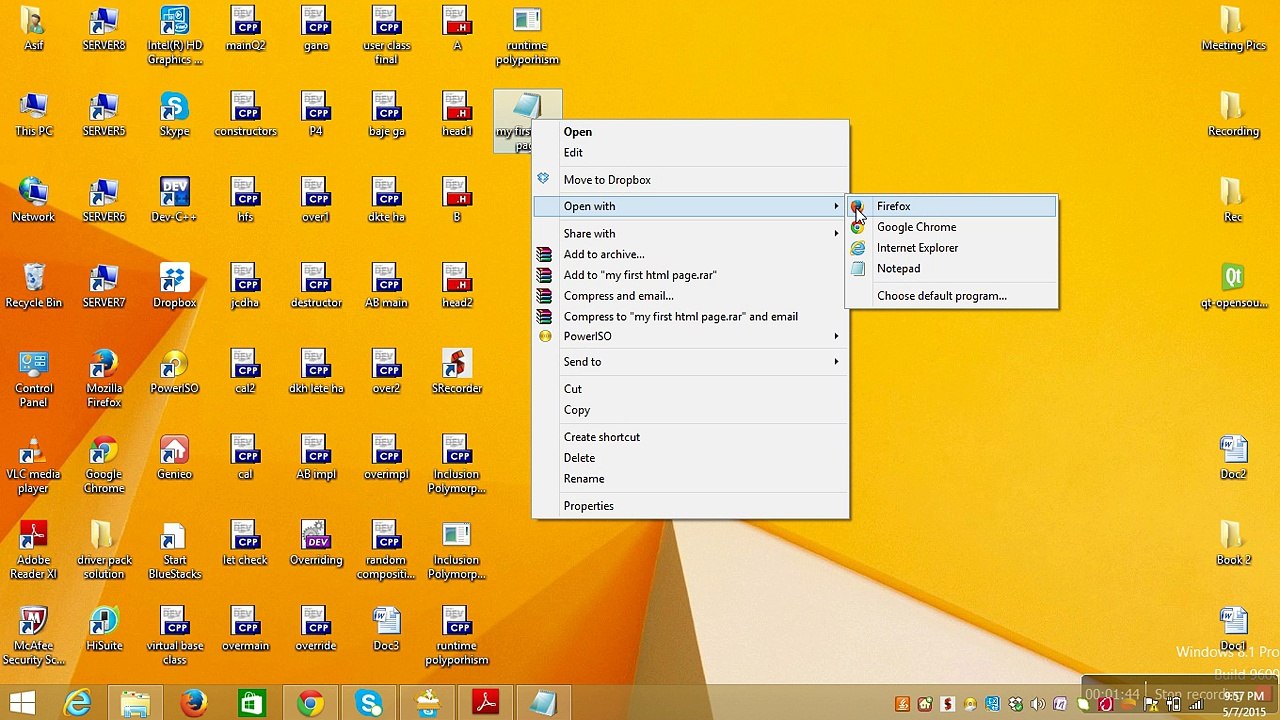Select the Book 2 folder icon
This screenshot has height=720, width=1280.
pyautogui.click(x=1233, y=544)
